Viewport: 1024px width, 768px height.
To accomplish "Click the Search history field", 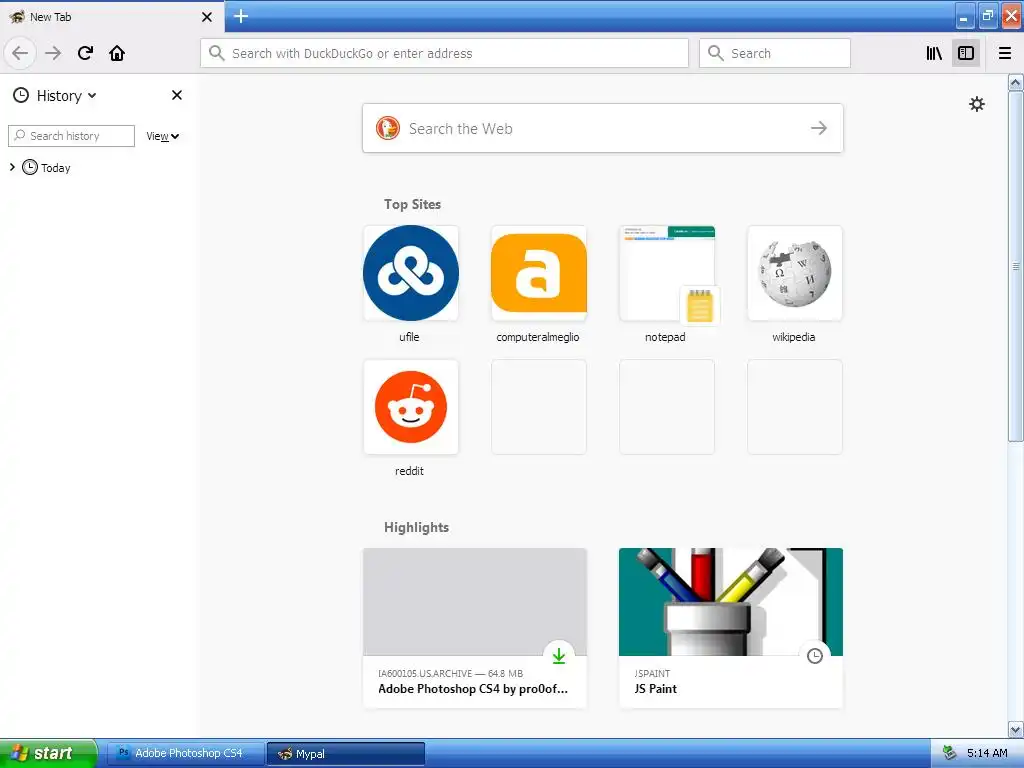I will pos(71,136).
